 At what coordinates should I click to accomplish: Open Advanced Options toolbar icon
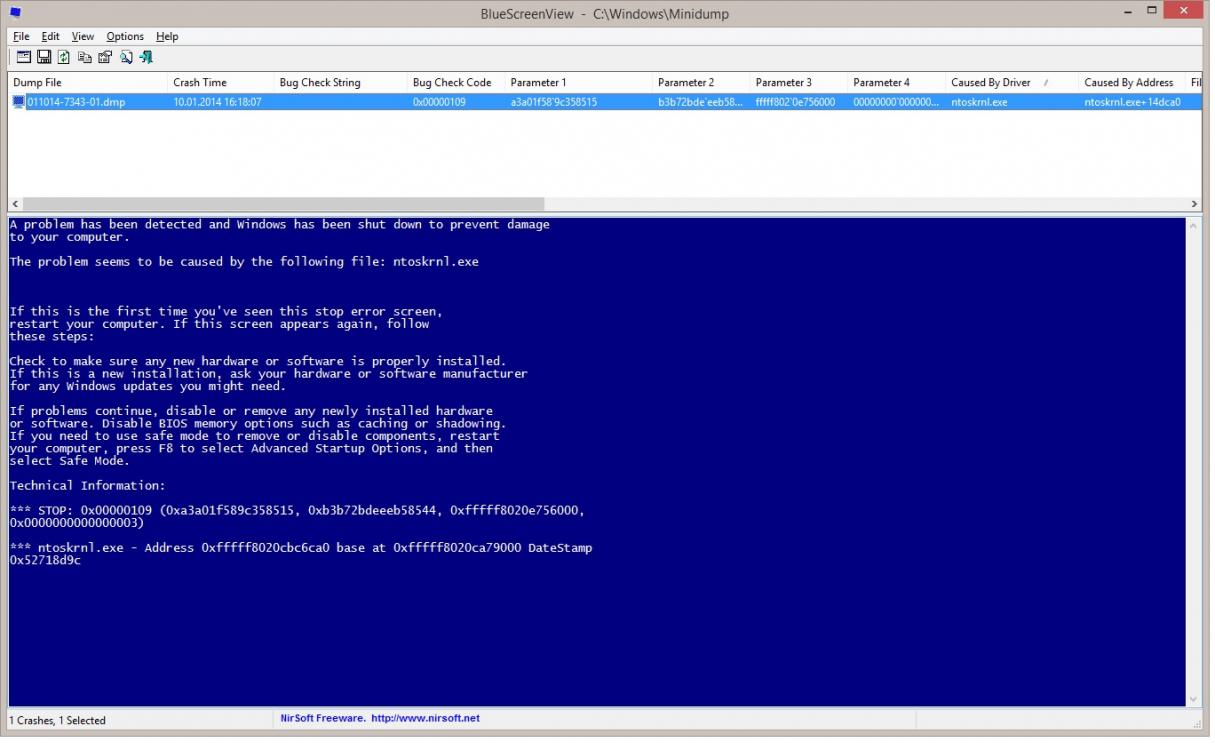pyautogui.click(x=24, y=57)
